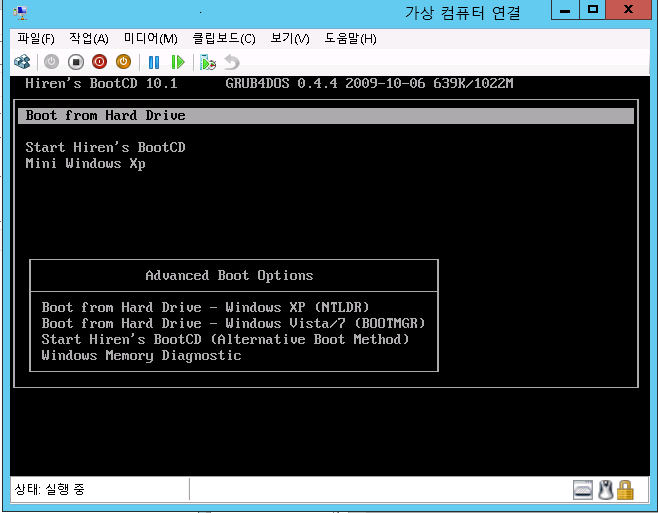
Task: Open the 도움말(H) menu
Action: coord(350,39)
